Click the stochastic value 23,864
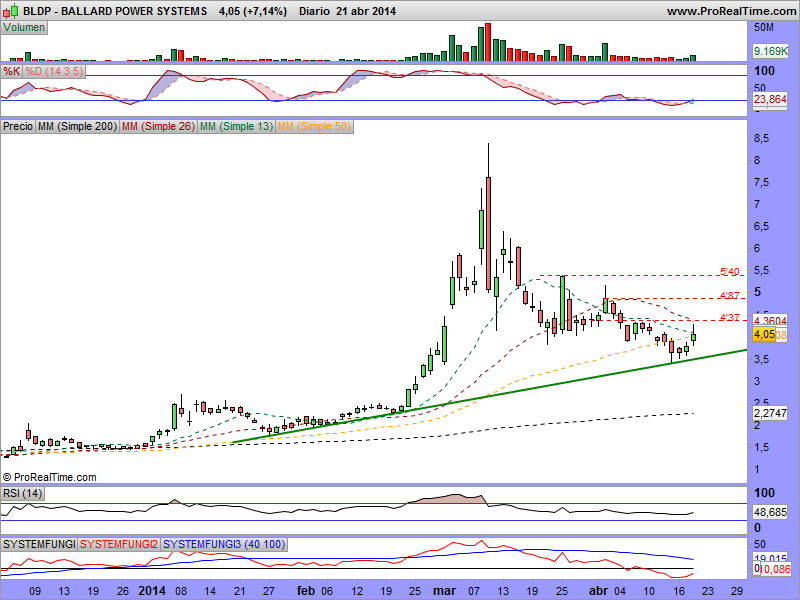The height and width of the screenshot is (600, 800). pyautogui.click(x=770, y=99)
